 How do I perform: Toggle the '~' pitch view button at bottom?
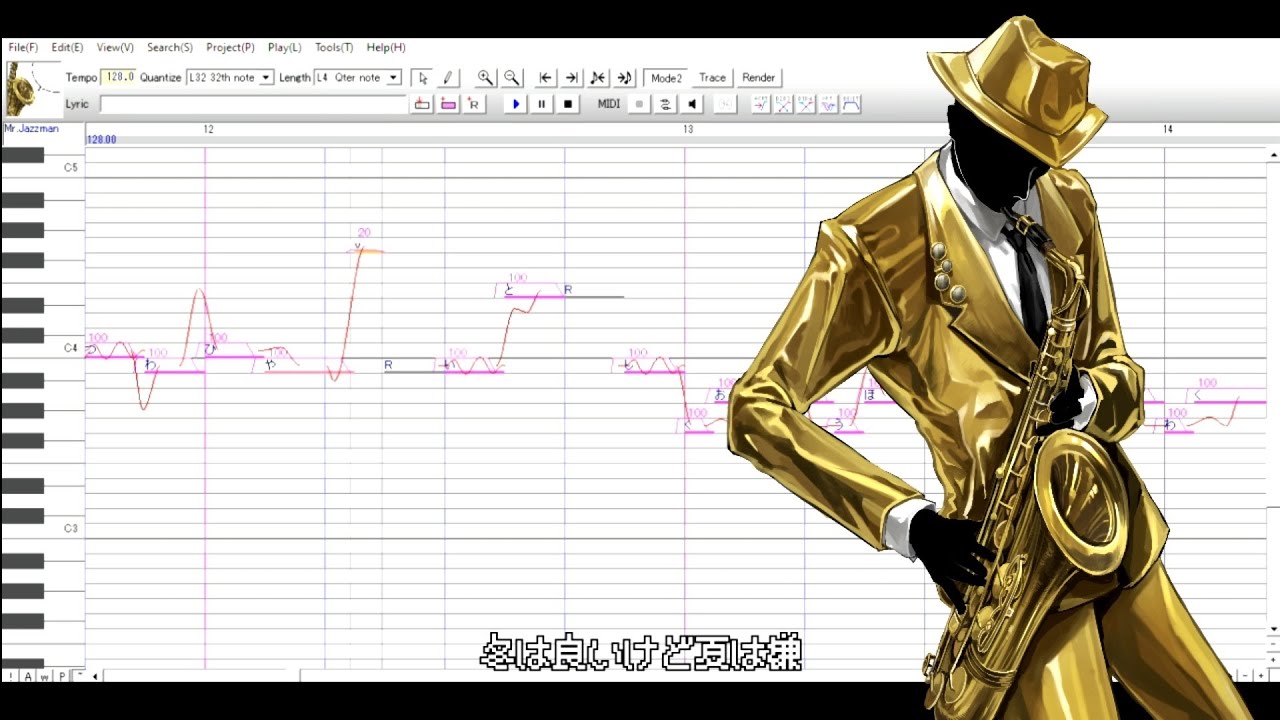pos(79,677)
